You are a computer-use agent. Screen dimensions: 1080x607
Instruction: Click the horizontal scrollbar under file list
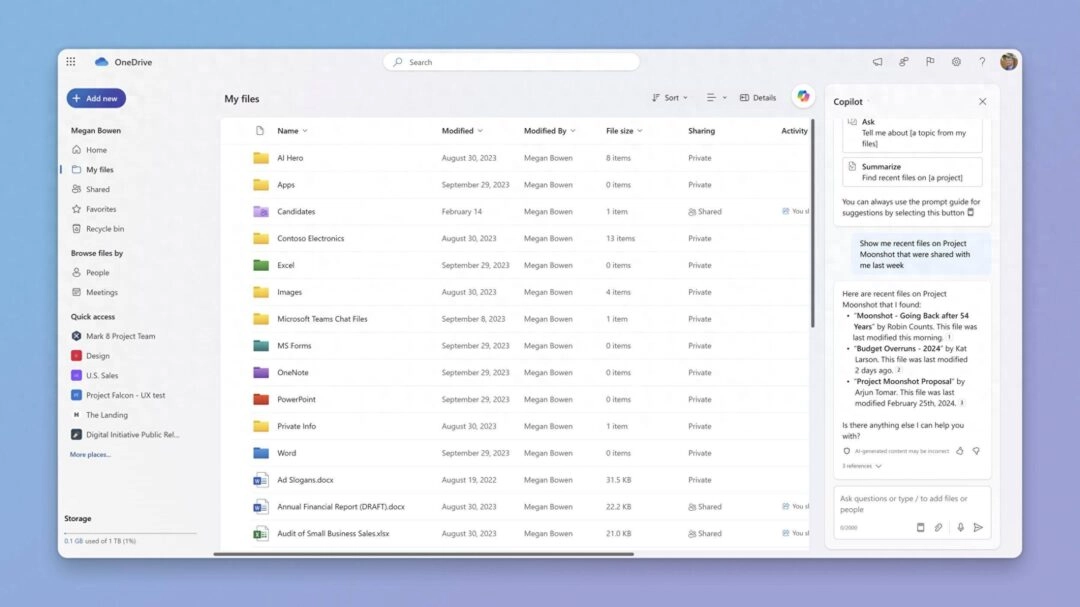pos(423,554)
